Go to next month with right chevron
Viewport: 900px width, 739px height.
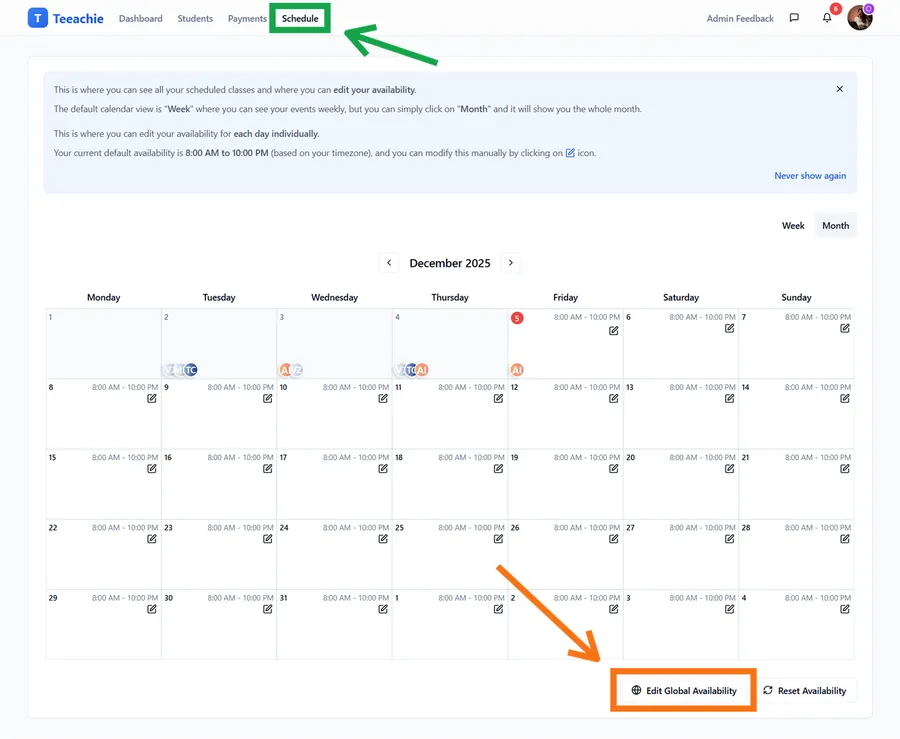click(x=511, y=263)
